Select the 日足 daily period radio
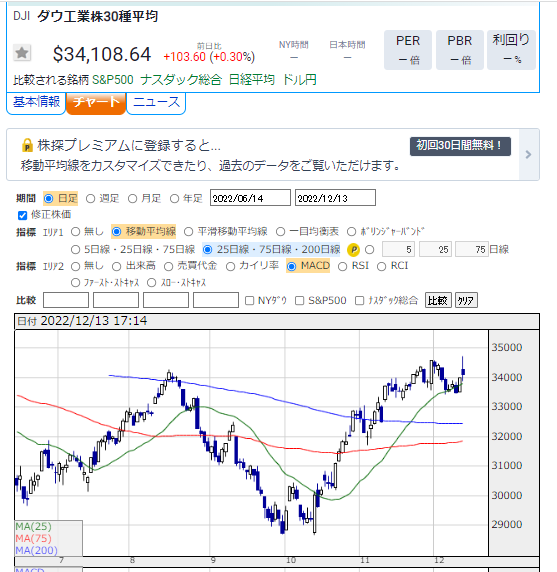This screenshot has height=572, width=557. click(48, 199)
